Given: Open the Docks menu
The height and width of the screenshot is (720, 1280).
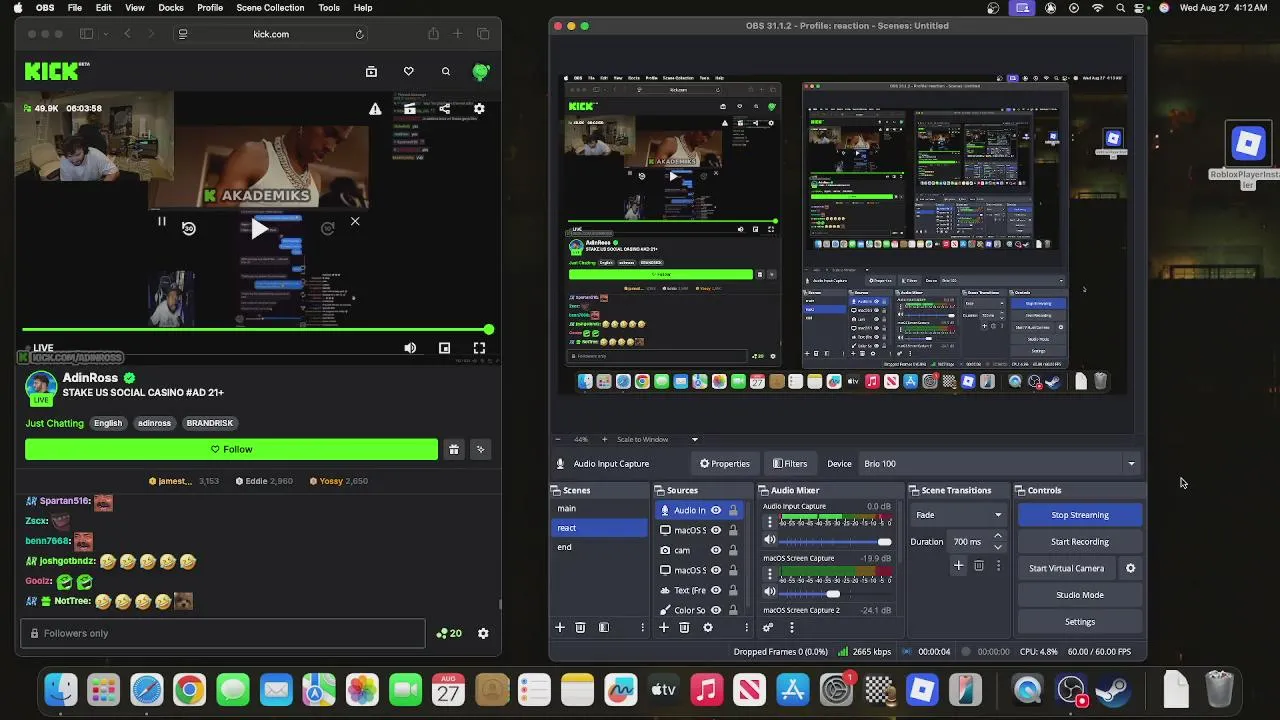Looking at the screenshot, I should 171,7.
